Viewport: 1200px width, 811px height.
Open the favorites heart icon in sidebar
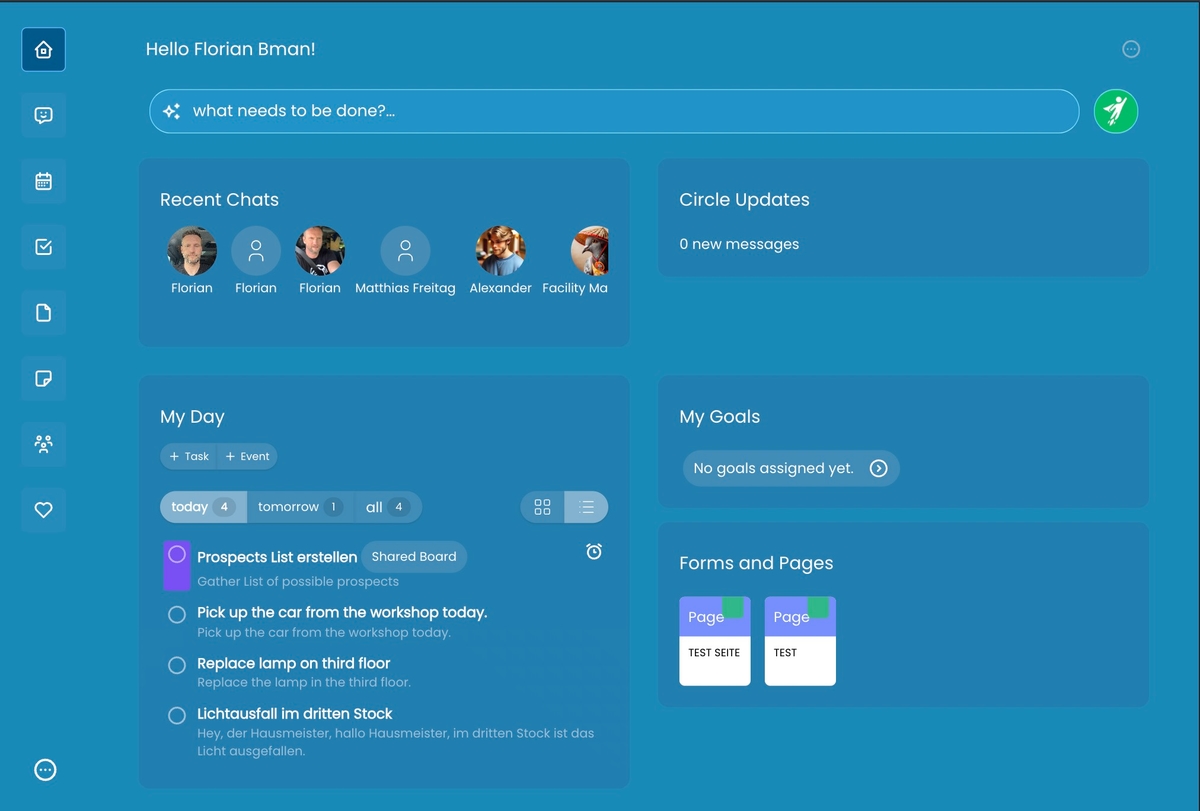[x=43, y=510]
